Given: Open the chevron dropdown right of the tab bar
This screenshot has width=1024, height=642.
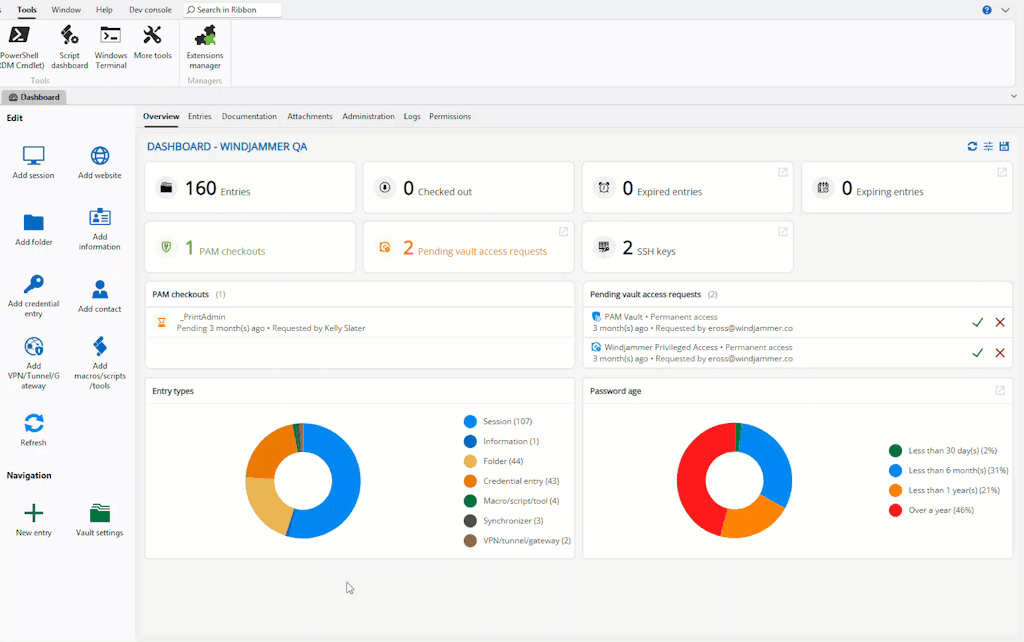Looking at the screenshot, I should coord(1013,96).
